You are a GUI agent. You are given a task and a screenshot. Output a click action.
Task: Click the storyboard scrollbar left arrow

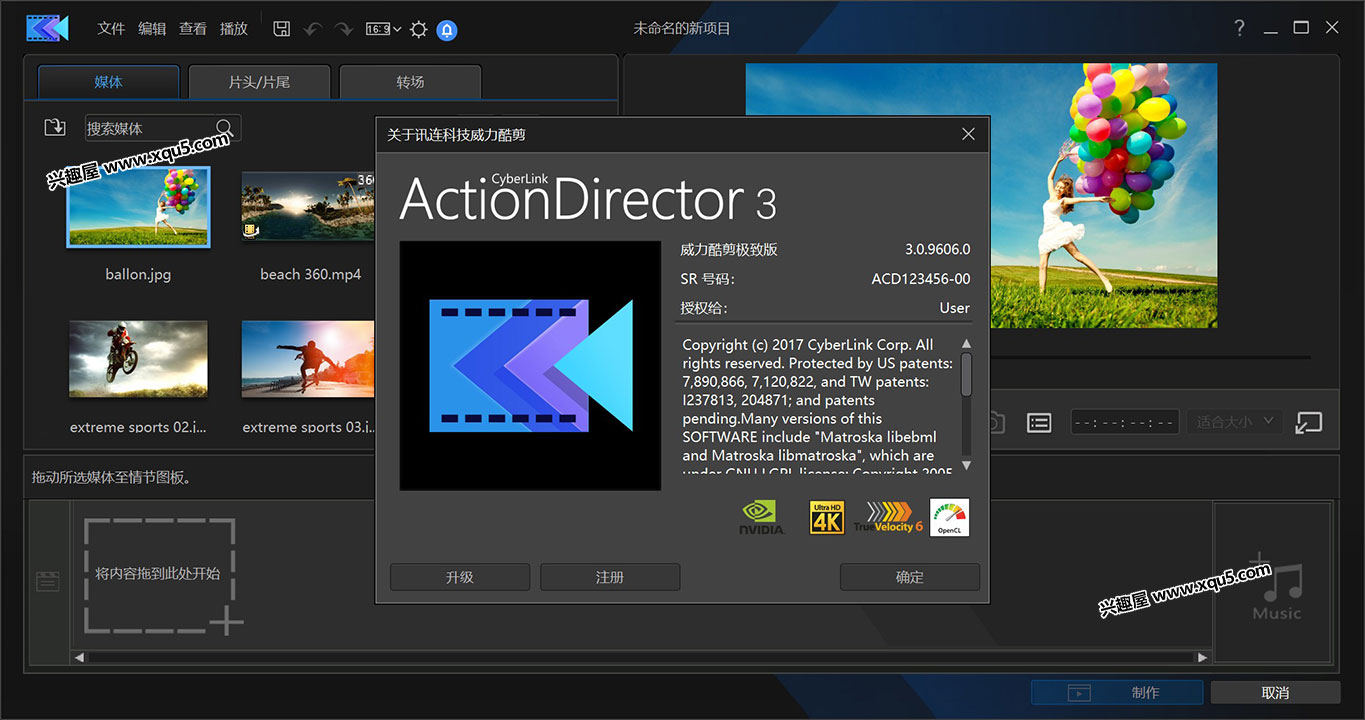point(80,657)
